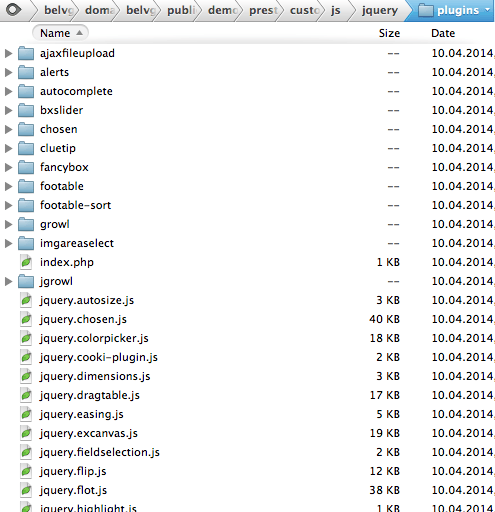Image resolution: width=495 pixels, height=512 pixels.
Task: Expand the ajaxfileupload folder triangle
Action: click(8, 53)
